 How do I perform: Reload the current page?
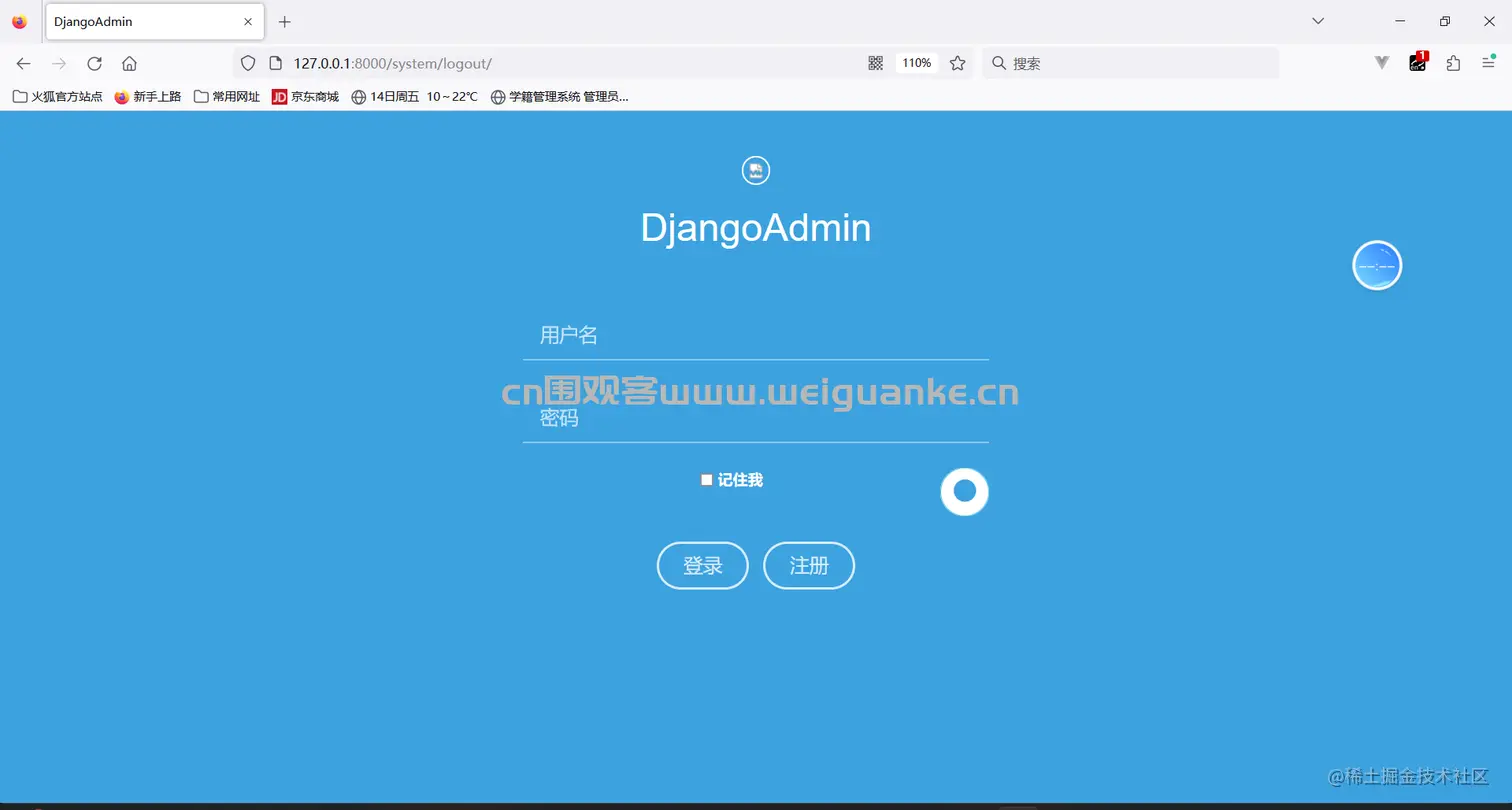pyautogui.click(x=94, y=63)
